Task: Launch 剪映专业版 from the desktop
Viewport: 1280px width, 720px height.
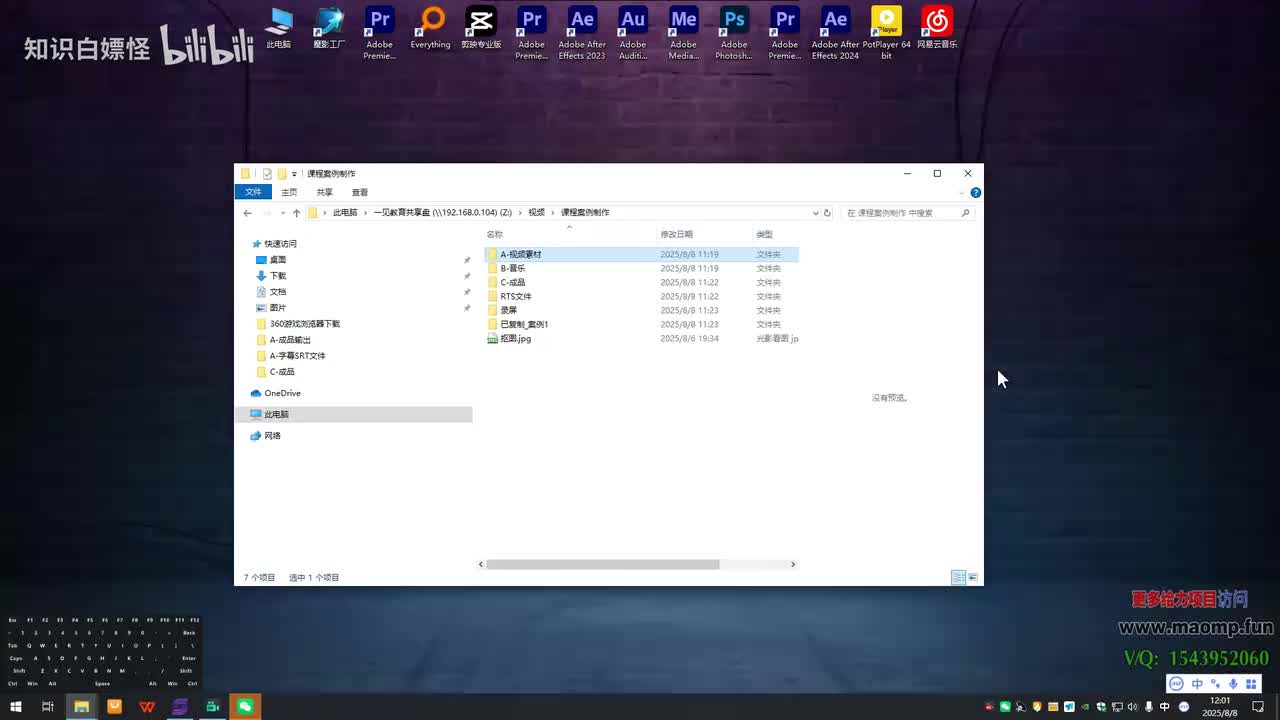Action: click(481, 28)
